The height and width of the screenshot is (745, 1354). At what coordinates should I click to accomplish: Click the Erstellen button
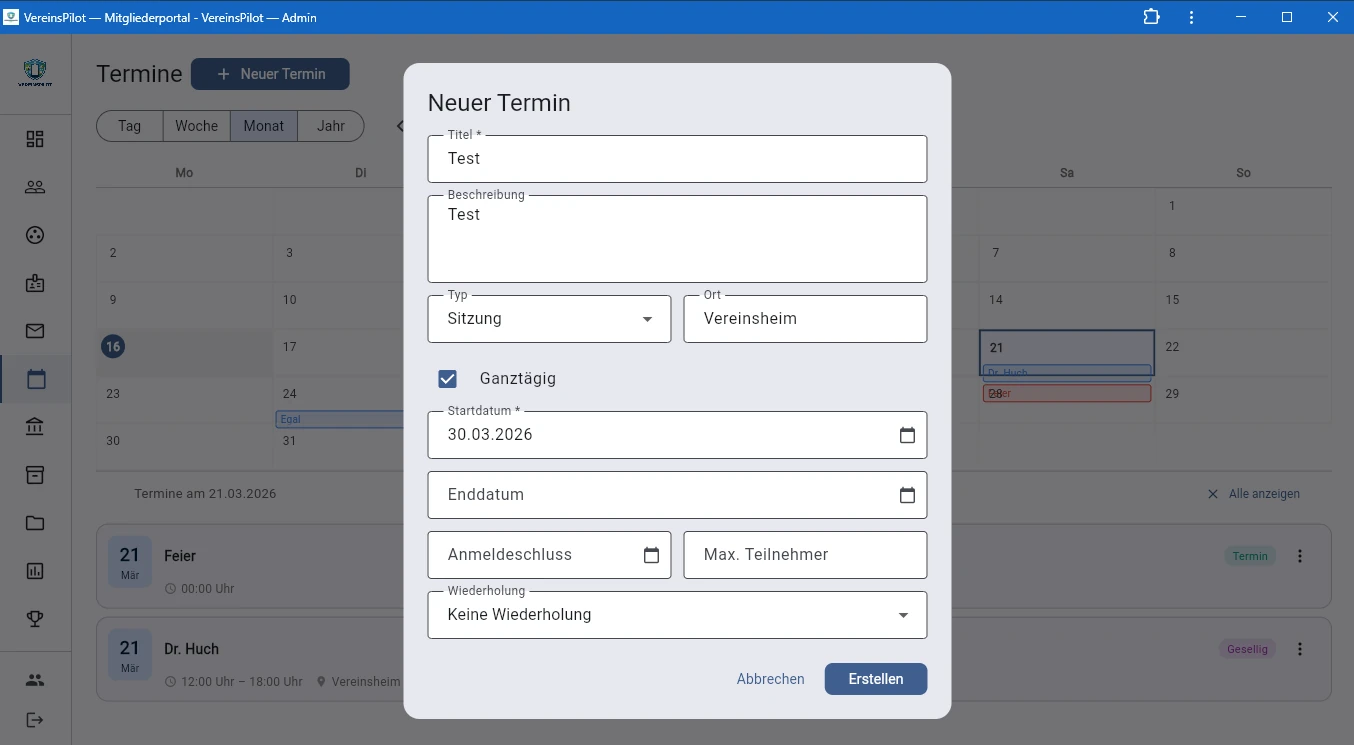click(x=875, y=678)
